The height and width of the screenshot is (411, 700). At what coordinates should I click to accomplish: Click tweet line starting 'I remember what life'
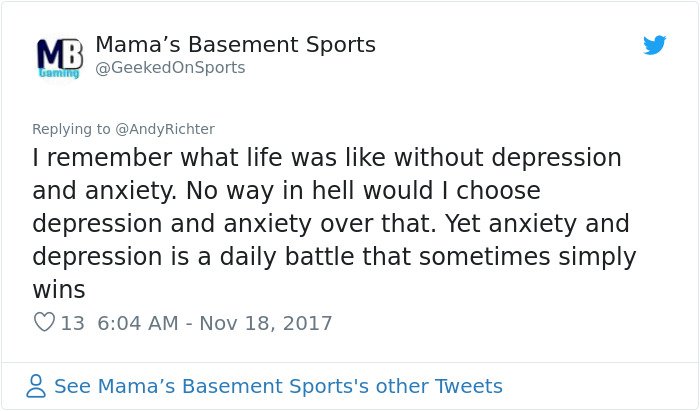click(x=327, y=158)
